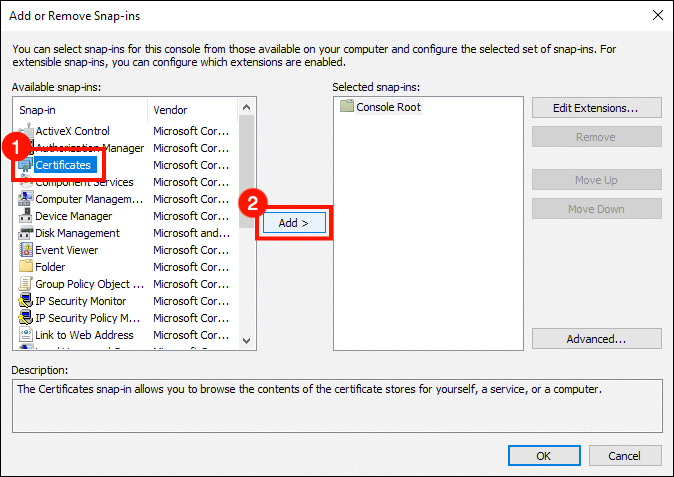Screen dimensions: 674x477
Task: Select the IP Security Monitor icon
Action: pos(27,301)
